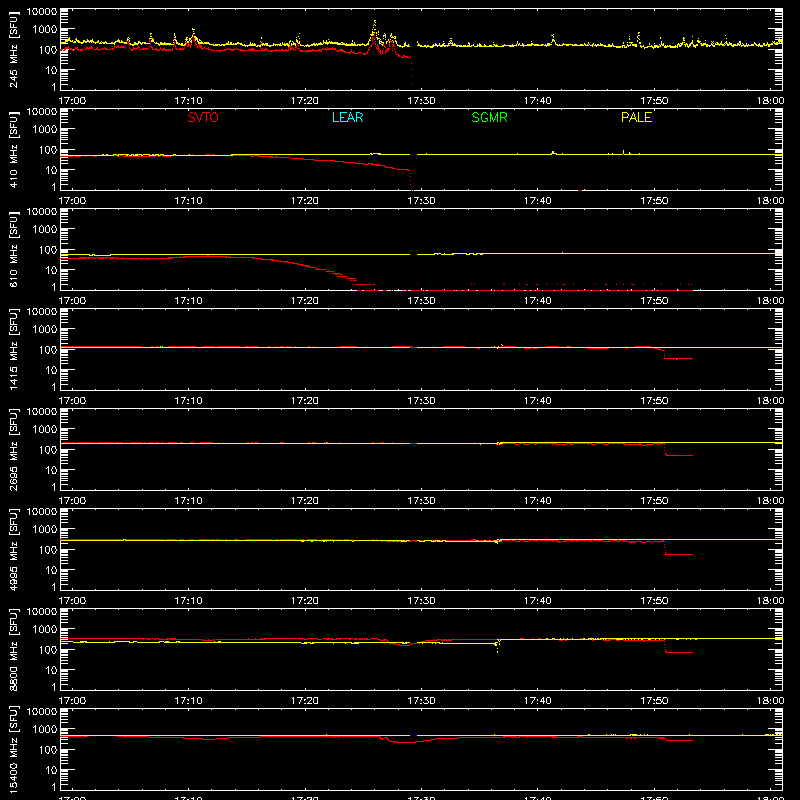This screenshot has width=800, height=800.
Task: Click the 17:50 time label under 245 MHz panel
Action: [x=654, y=101]
